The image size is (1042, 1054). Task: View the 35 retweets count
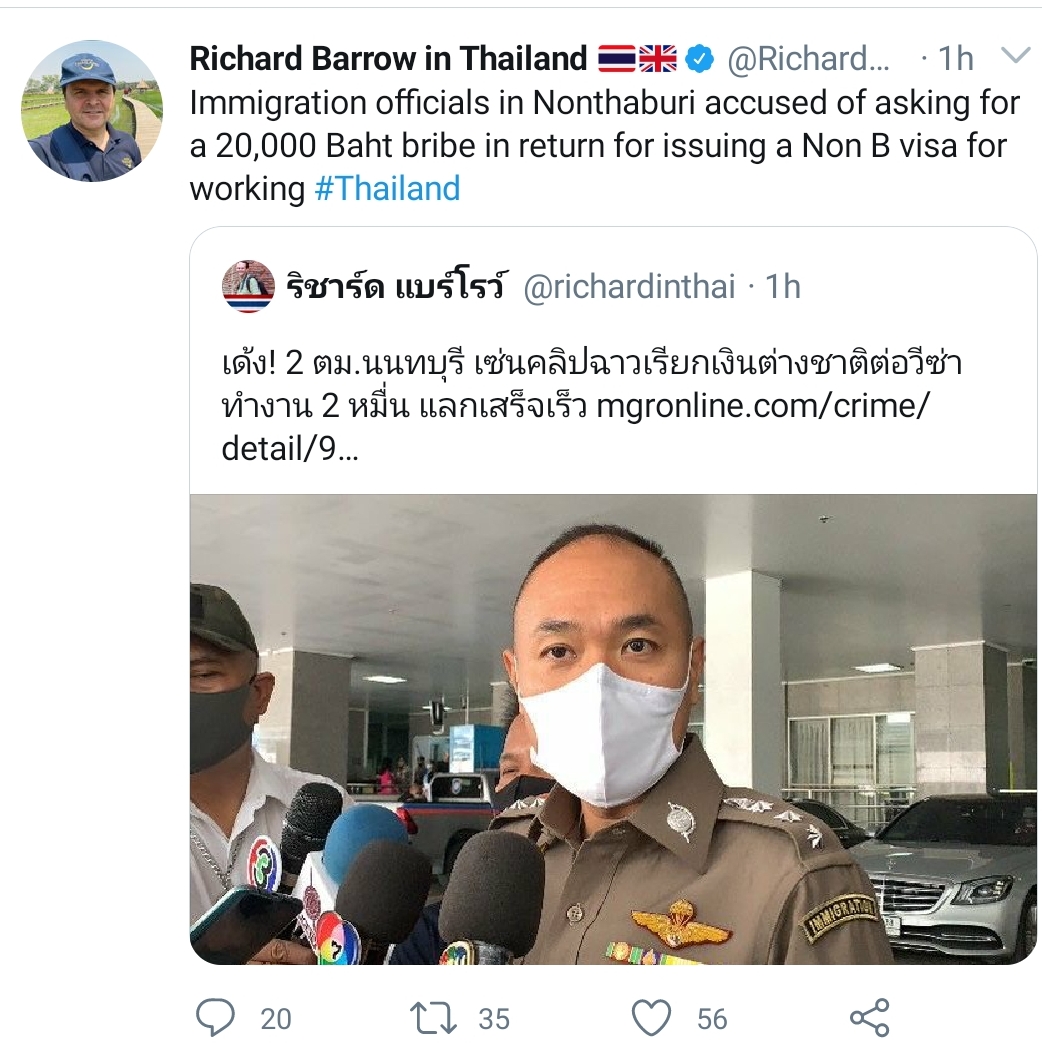[494, 1019]
